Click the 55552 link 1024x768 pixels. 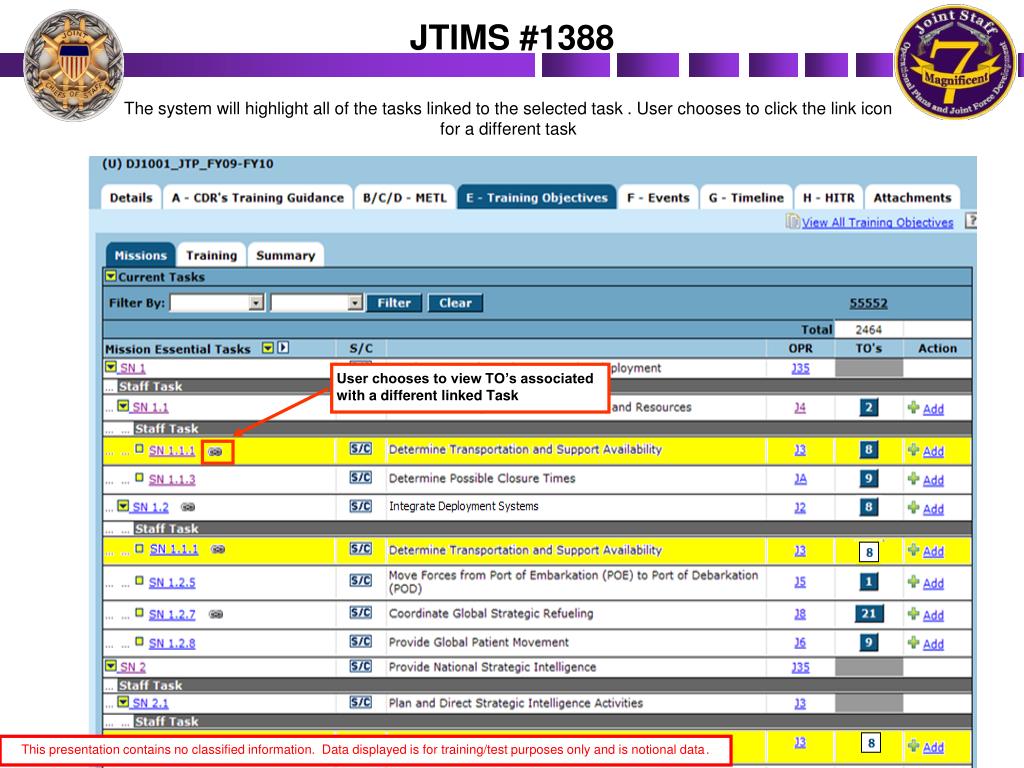[x=868, y=303]
